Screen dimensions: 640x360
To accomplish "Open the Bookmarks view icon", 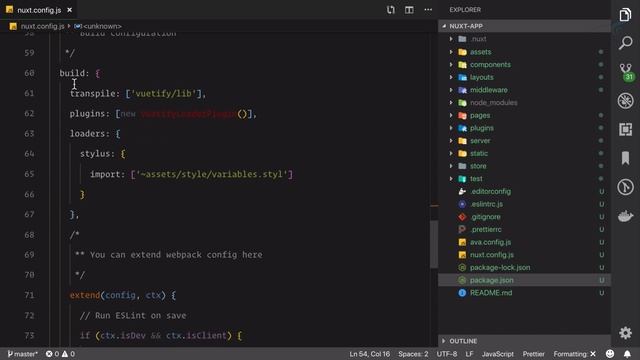I will (625, 158).
